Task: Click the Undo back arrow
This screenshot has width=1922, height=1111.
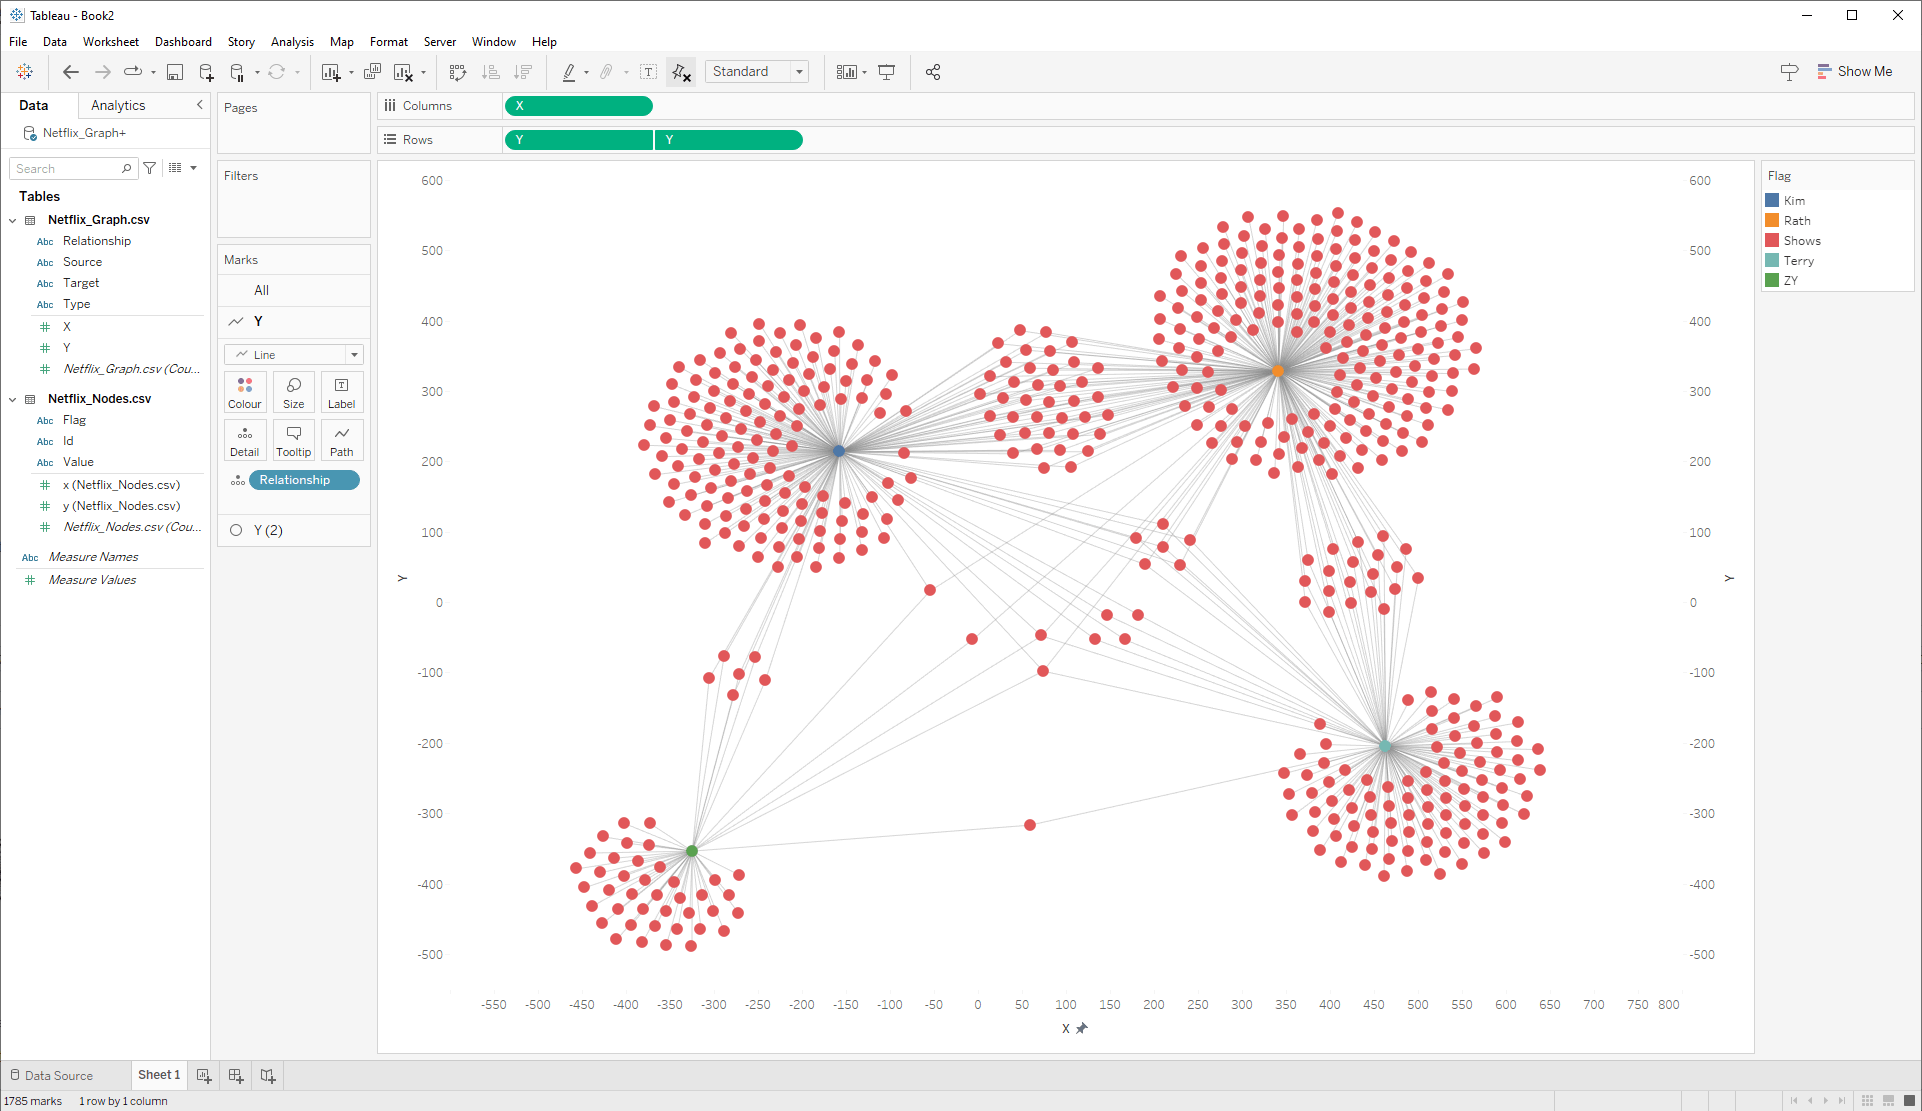Action: click(x=70, y=72)
